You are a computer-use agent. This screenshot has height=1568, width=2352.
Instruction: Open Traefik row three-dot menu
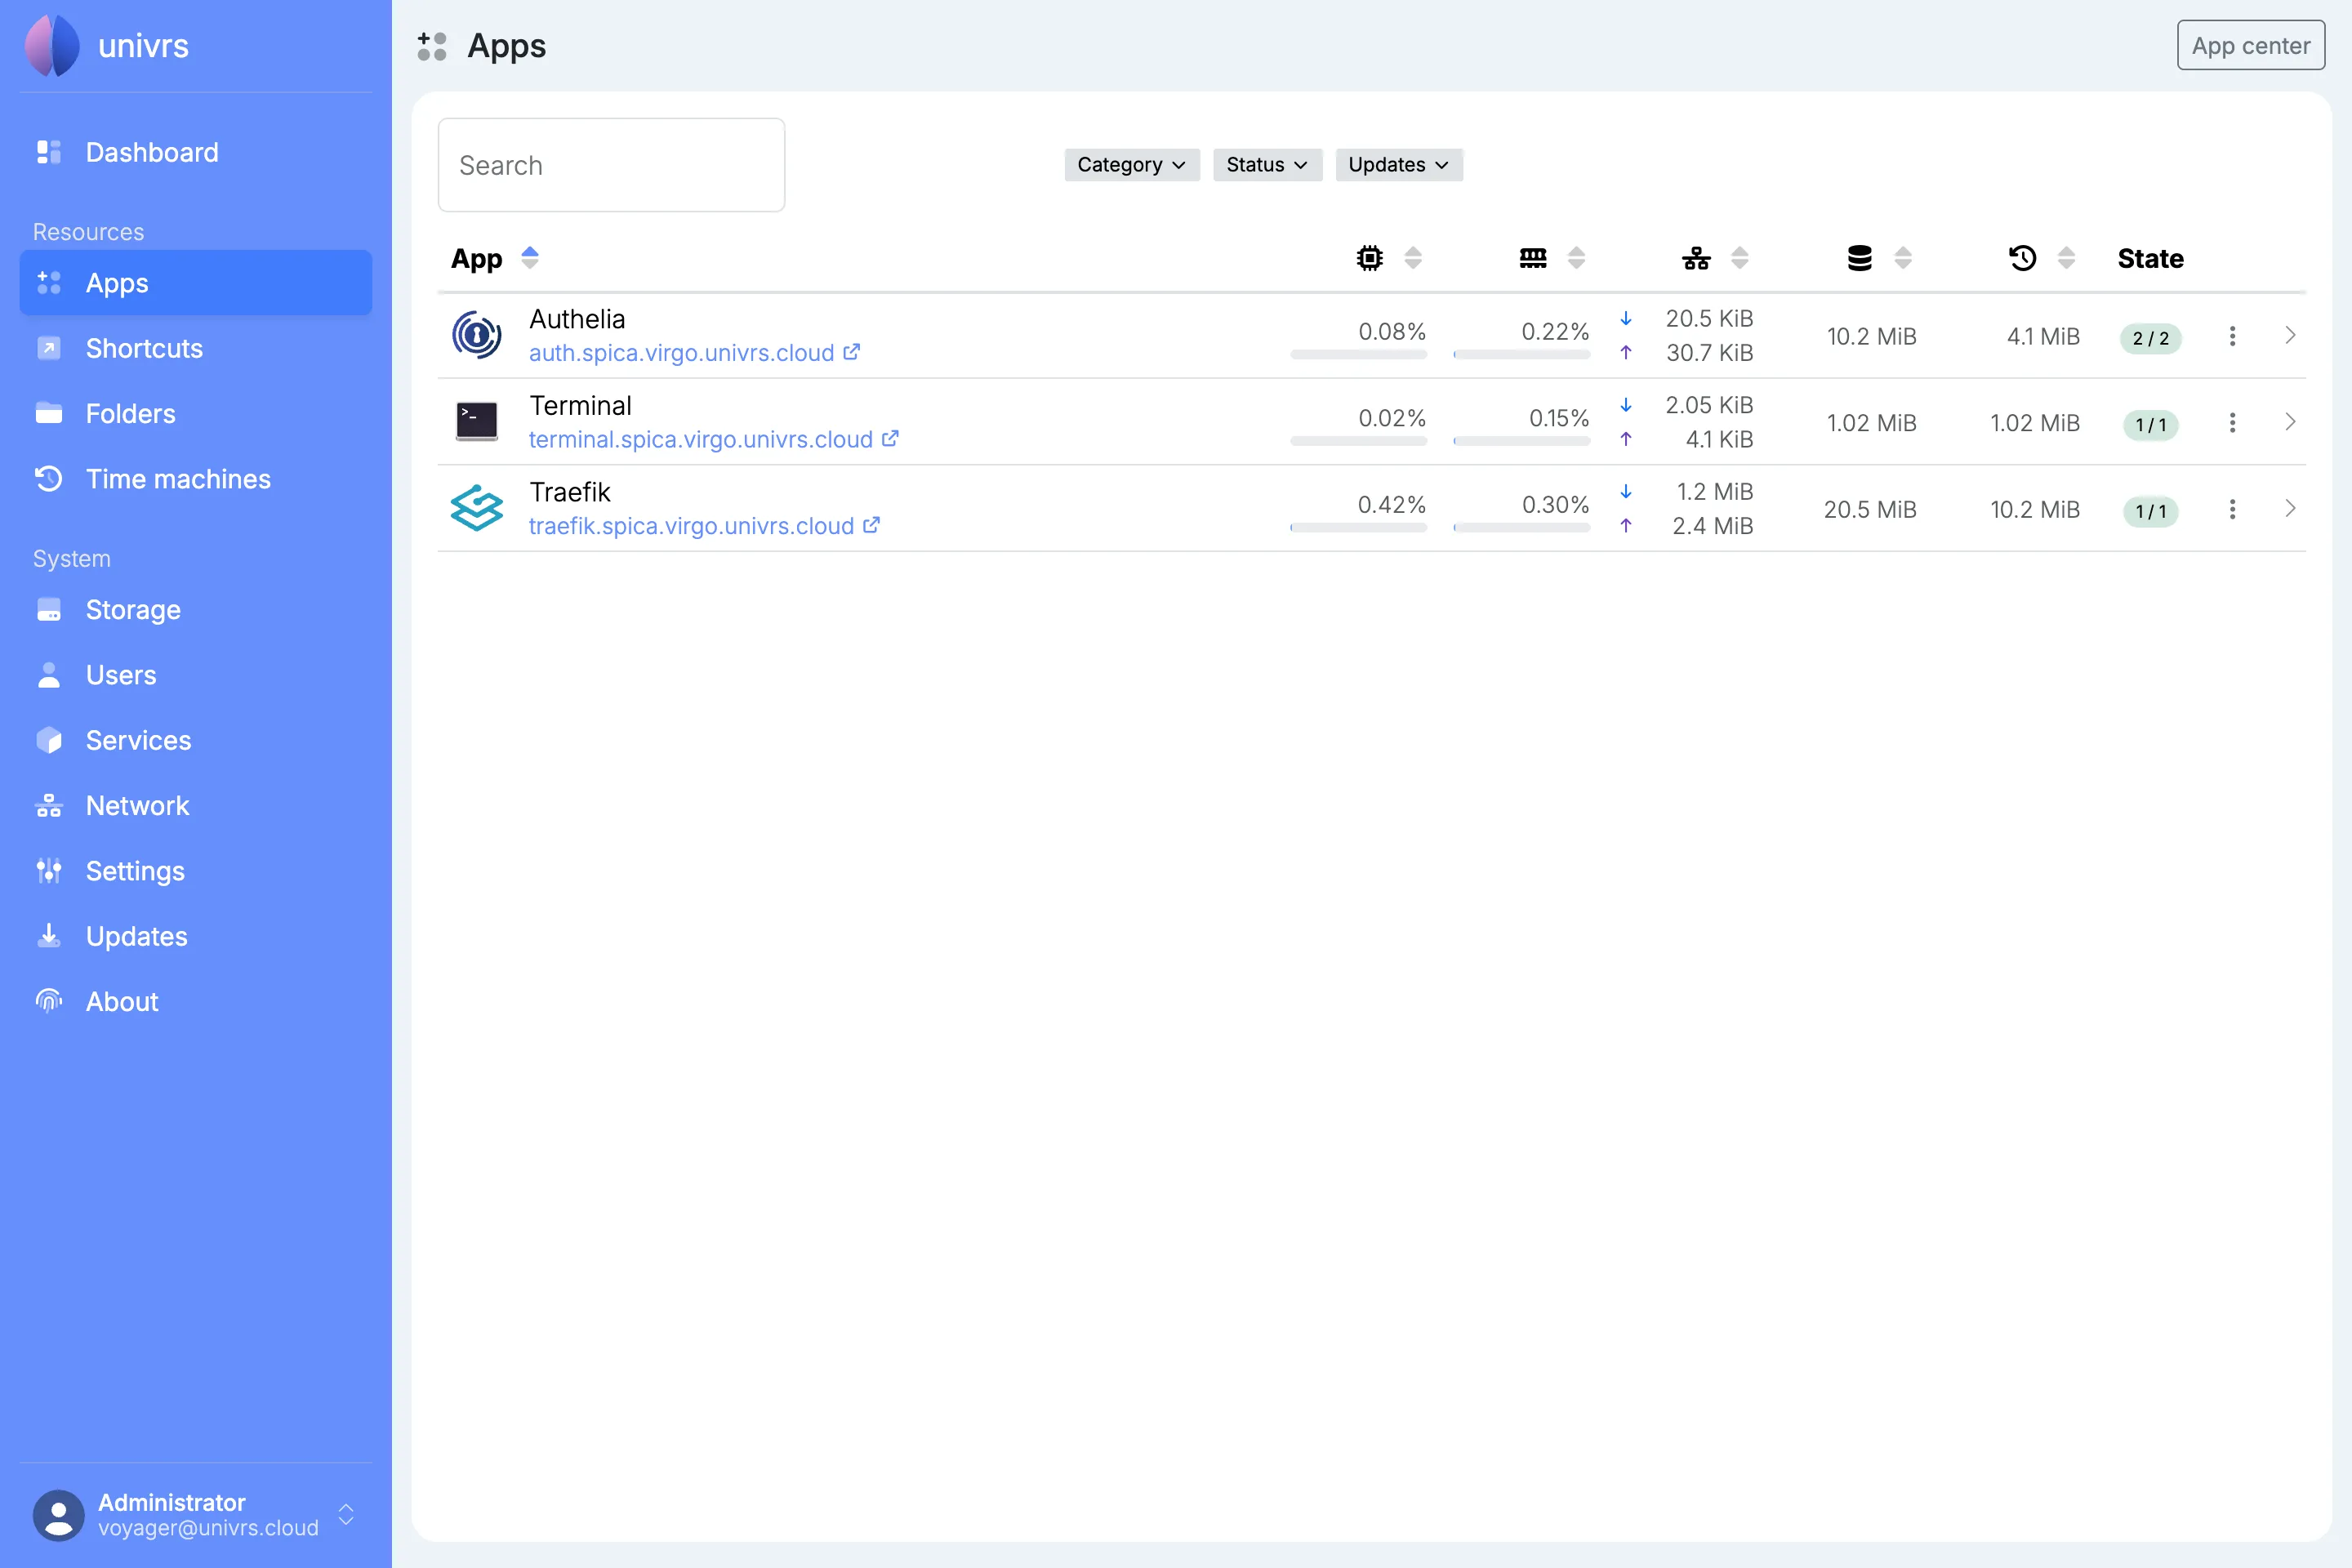tap(2232, 509)
